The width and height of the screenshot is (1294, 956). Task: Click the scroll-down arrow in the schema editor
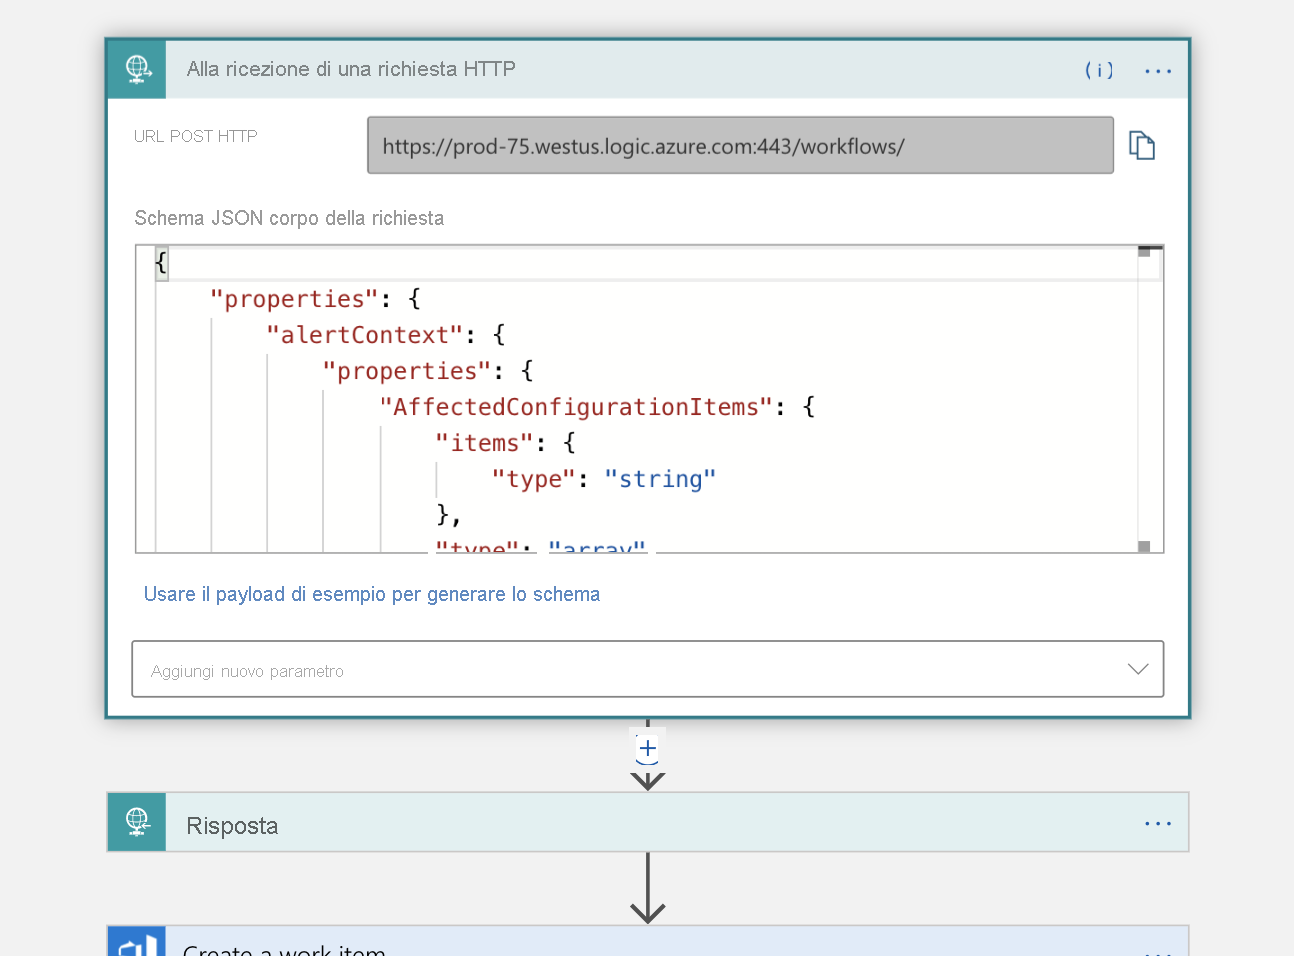(1146, 545)
